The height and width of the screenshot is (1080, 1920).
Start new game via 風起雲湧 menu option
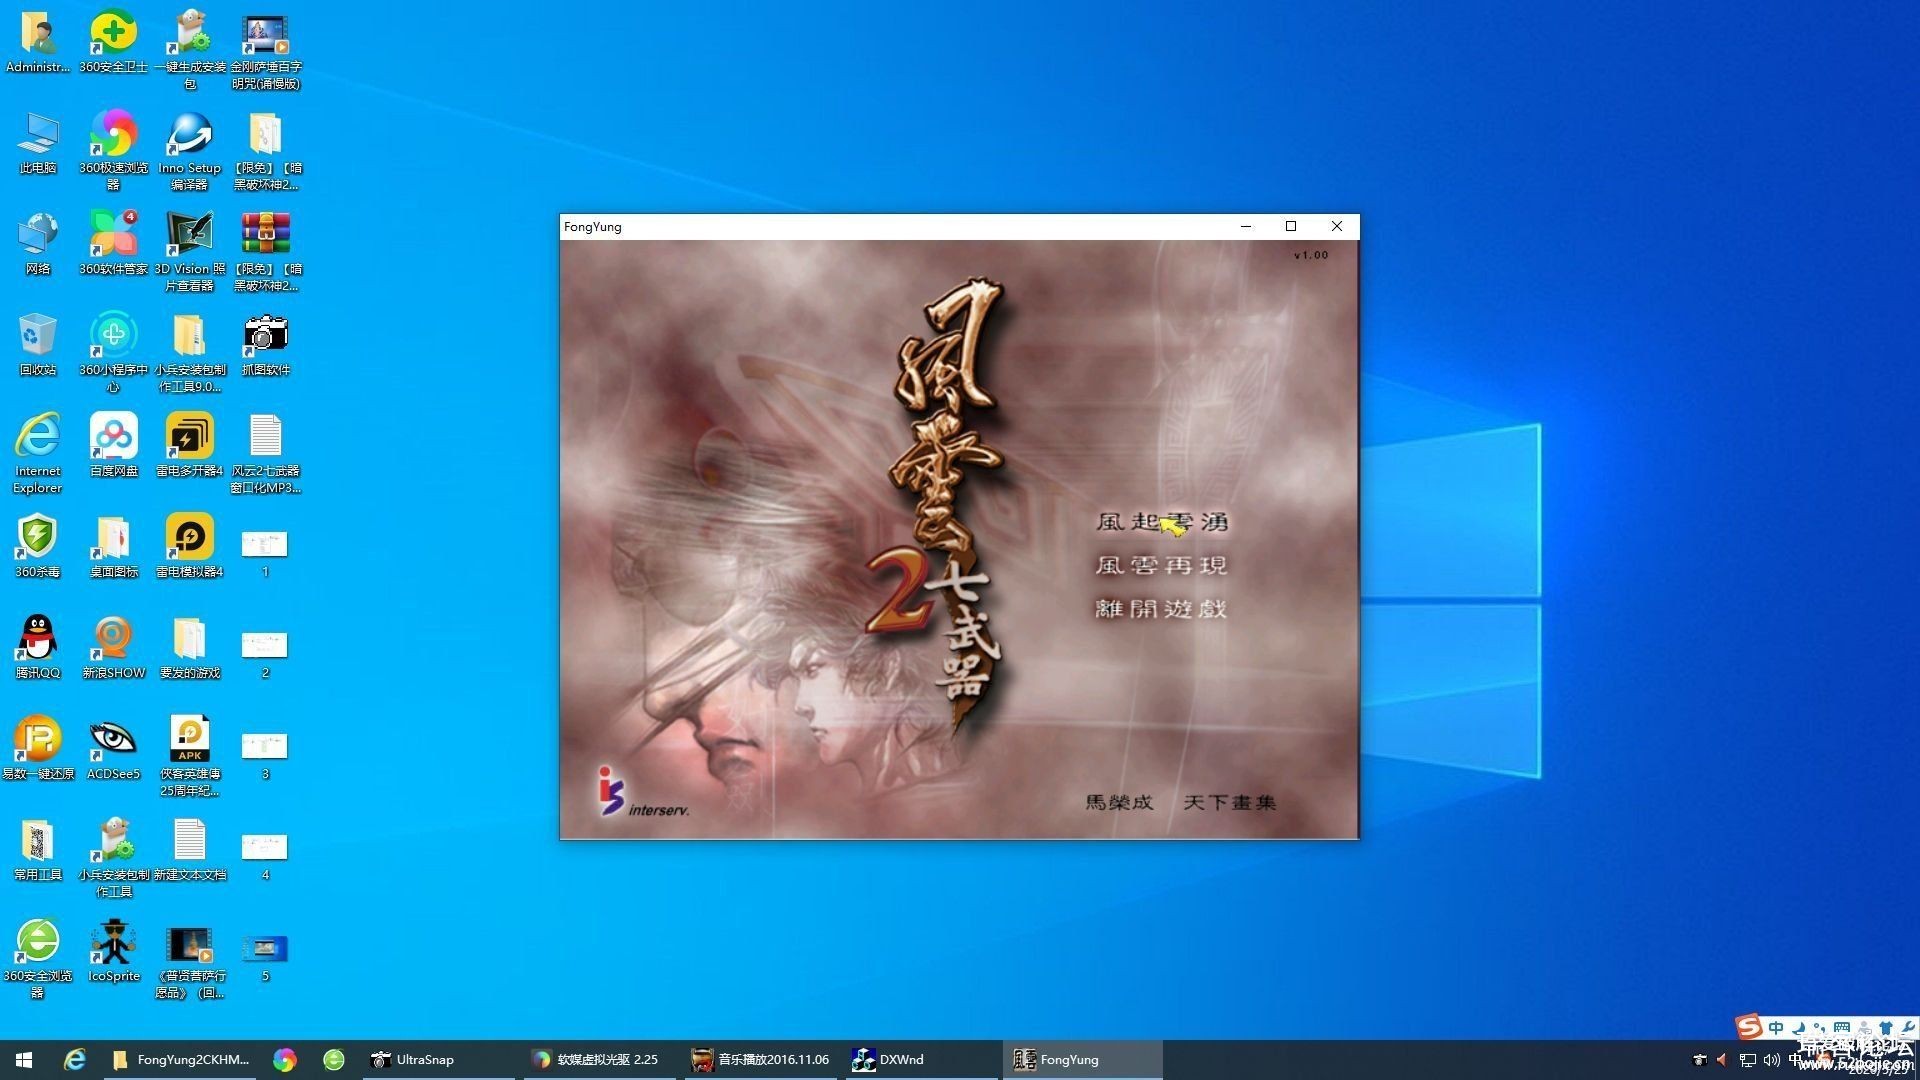tap(1161, 522)
